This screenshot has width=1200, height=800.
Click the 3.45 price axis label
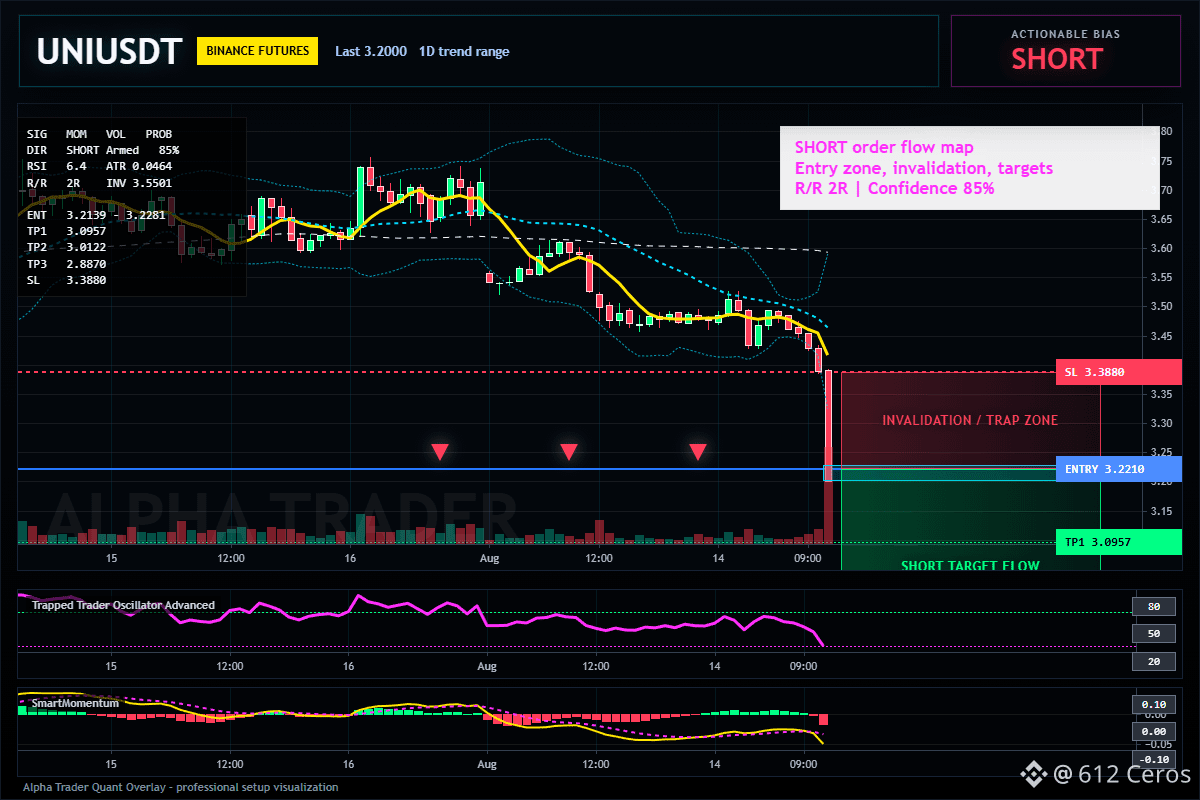click(1161, 336)
